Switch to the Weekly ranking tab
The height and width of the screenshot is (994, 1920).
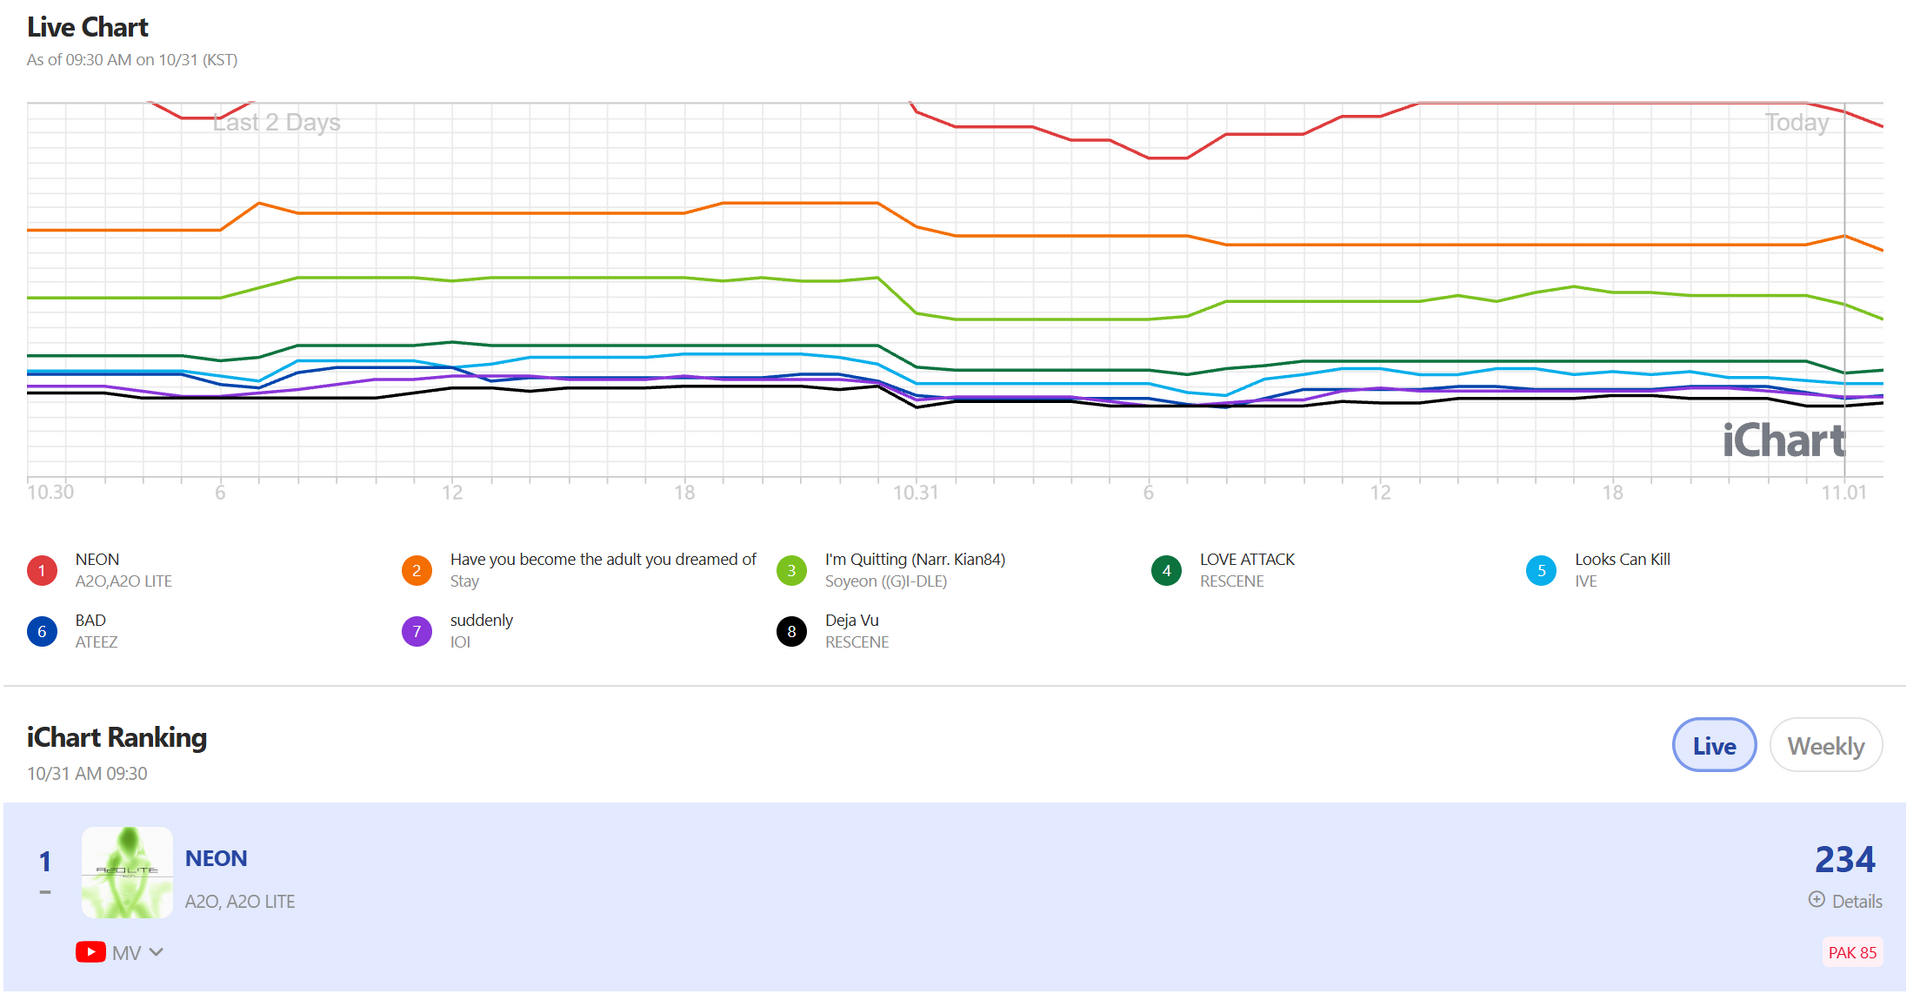point(1826,745)
